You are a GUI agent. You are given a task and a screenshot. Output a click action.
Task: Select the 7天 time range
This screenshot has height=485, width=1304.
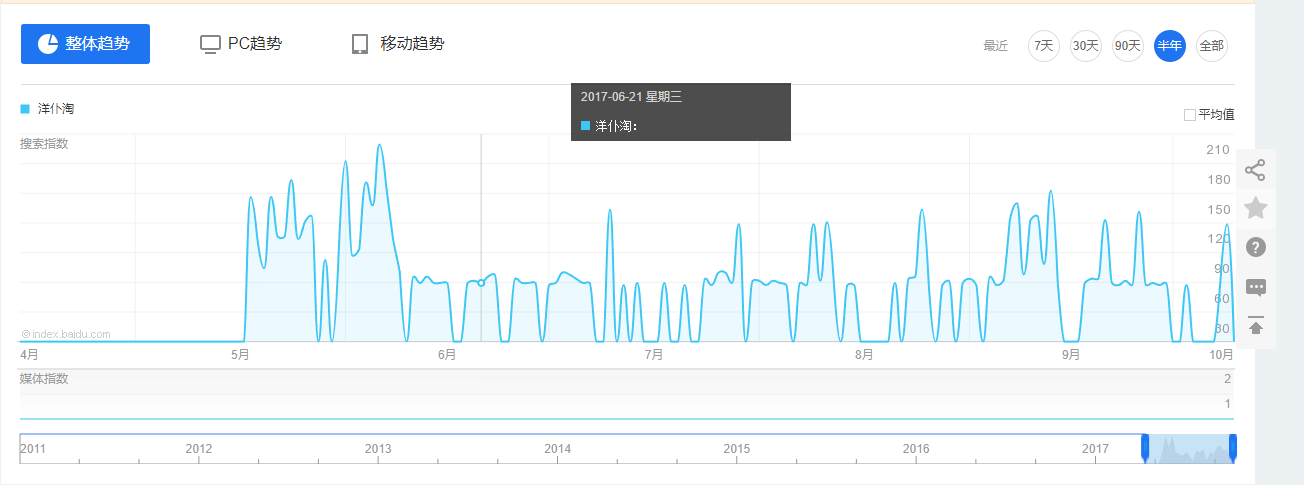coord(1044,46)
